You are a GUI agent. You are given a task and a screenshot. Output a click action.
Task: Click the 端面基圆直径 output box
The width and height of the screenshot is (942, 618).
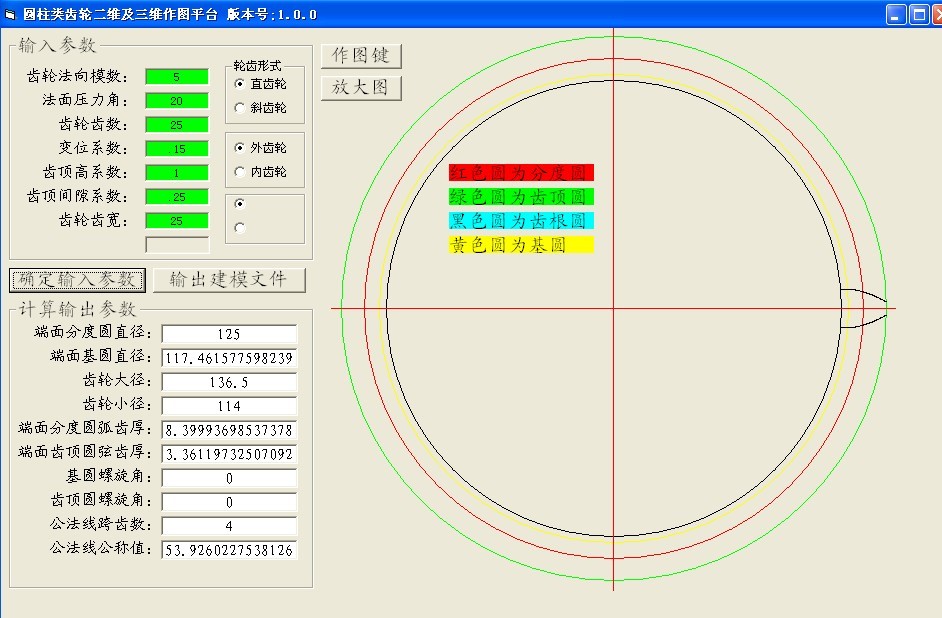(229, 358)
